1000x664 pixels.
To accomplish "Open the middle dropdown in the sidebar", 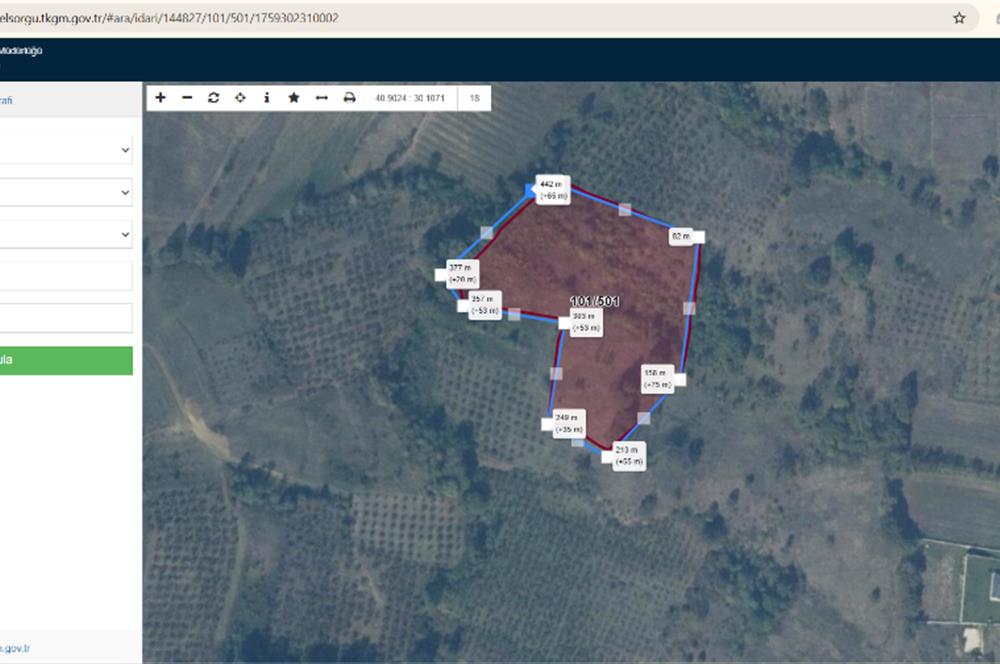I will click(66, 192).
